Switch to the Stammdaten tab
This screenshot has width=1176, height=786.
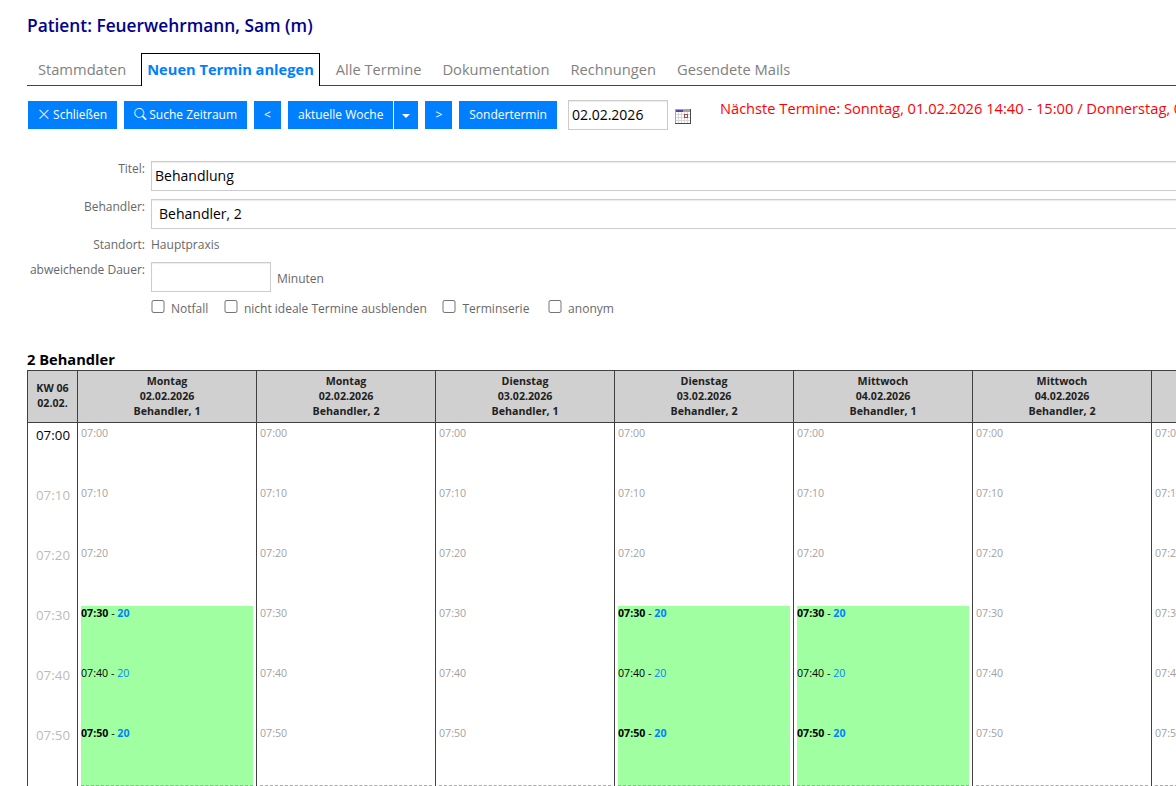(82, 70)
